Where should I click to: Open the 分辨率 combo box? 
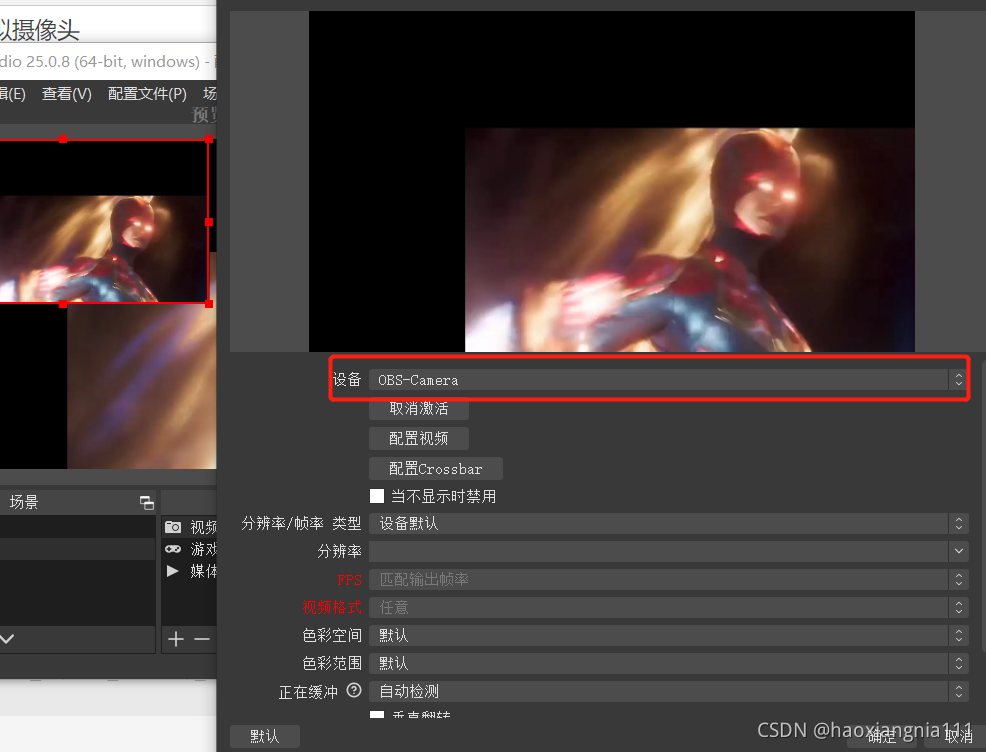point(668,551)
